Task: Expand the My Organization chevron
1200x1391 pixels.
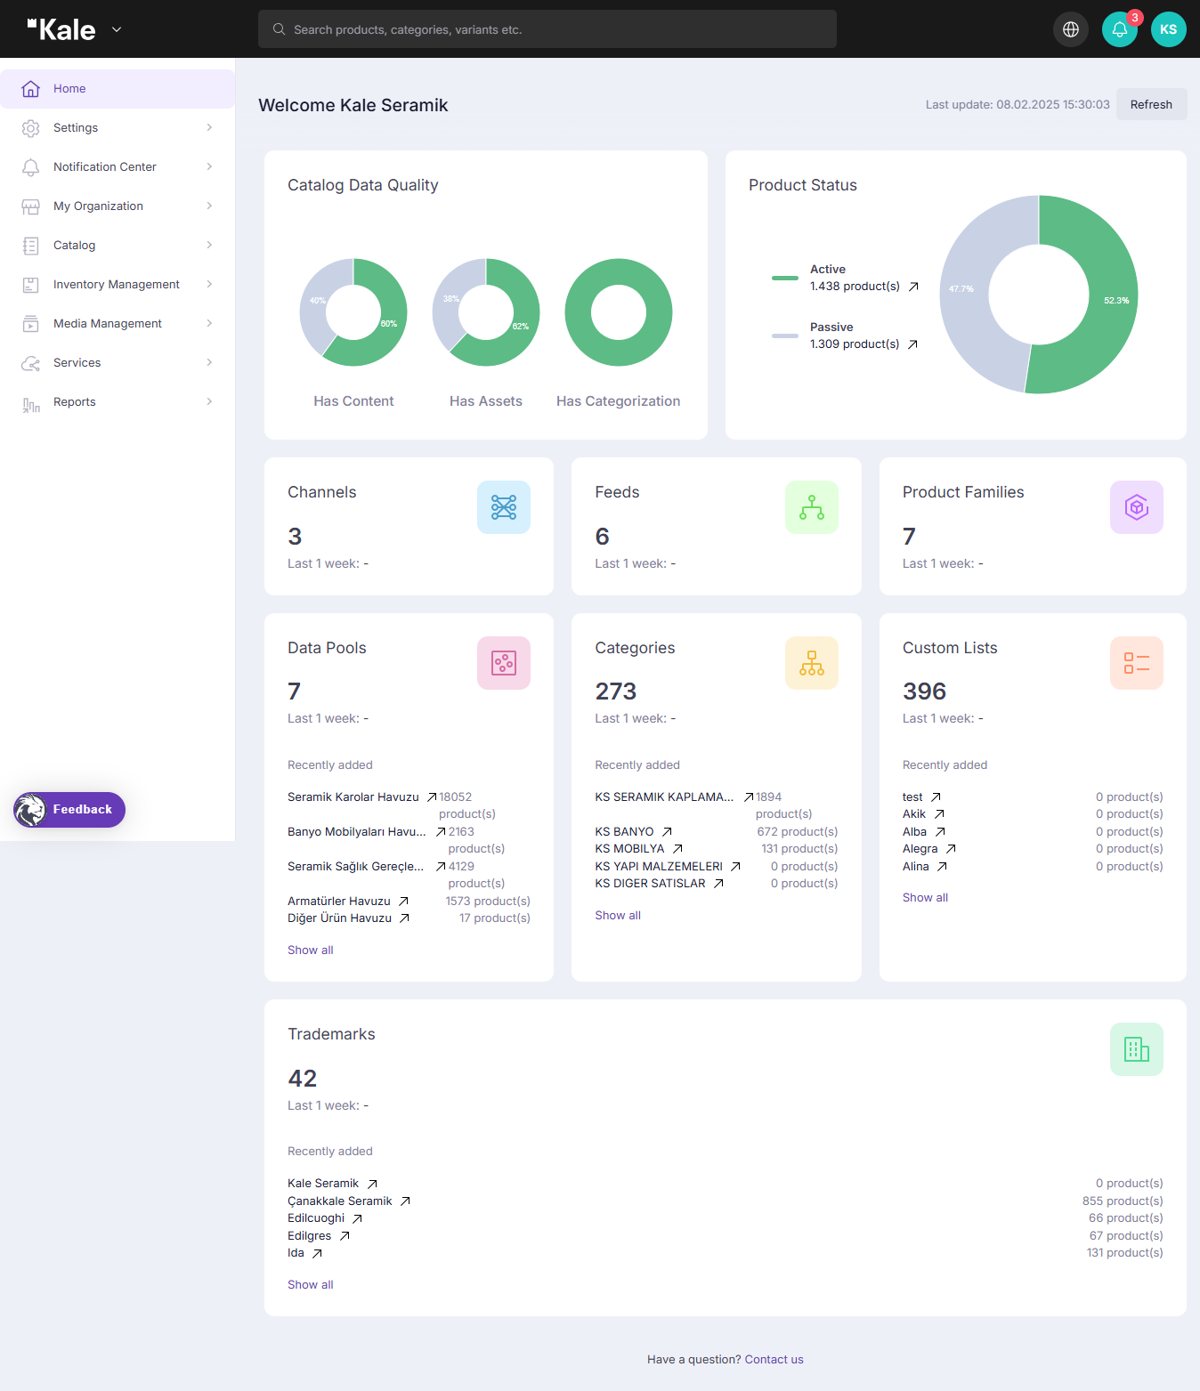Action: pos(209,206)
